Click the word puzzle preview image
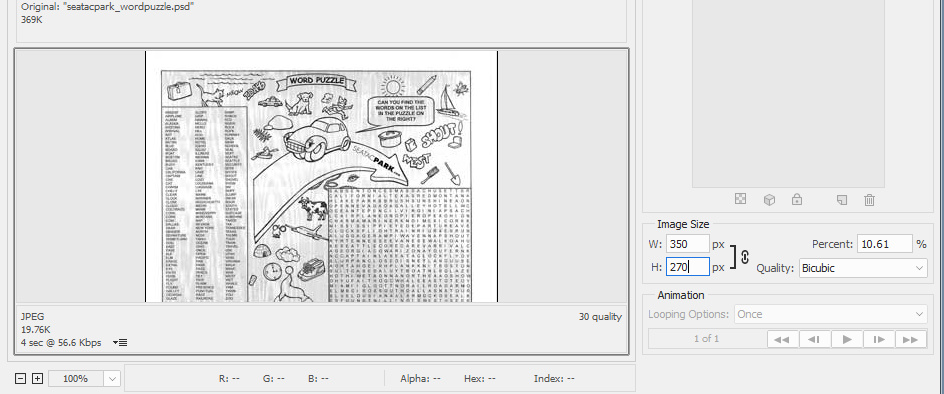The height and width of the screenshot is (394, 944). tap(321, 177)
